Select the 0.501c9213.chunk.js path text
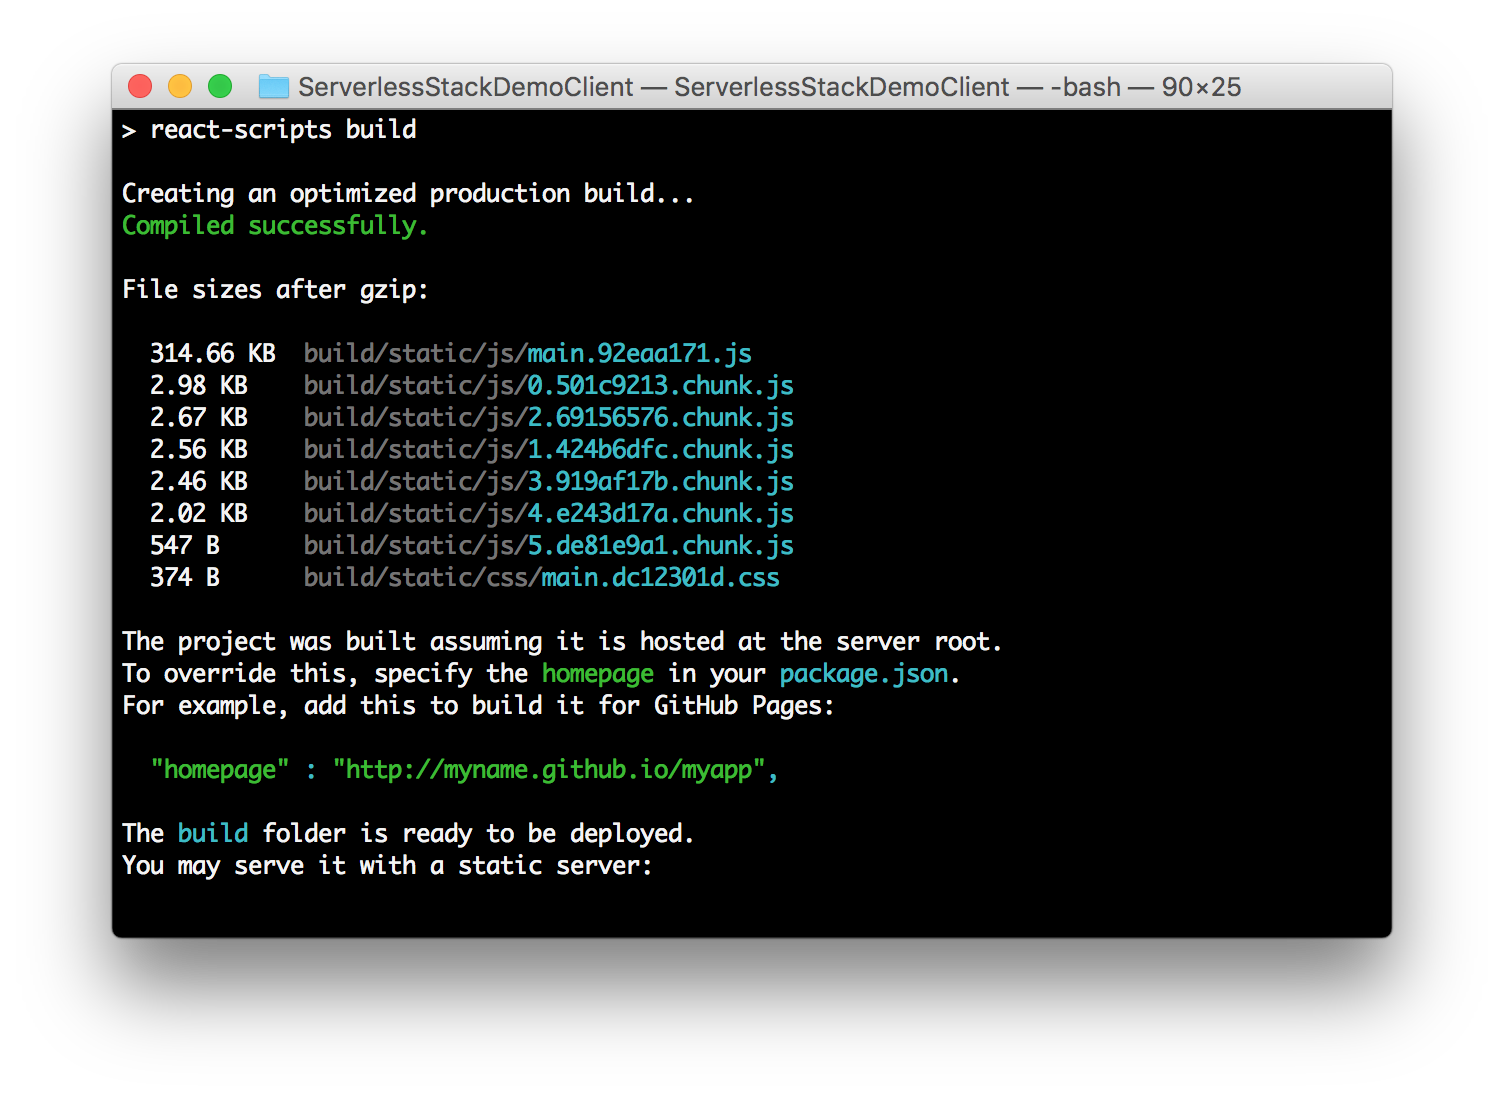The height and width of the screenshot is (1098, 1504). [548, 385]
